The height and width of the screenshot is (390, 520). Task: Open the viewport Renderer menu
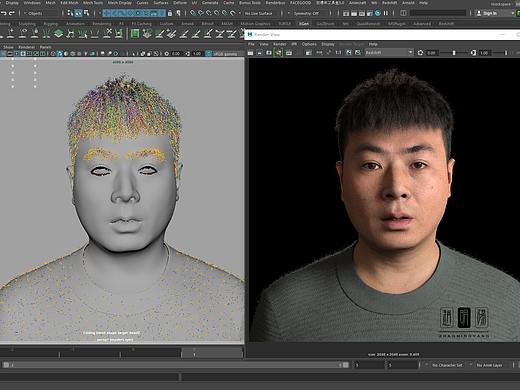click(27, 47)
